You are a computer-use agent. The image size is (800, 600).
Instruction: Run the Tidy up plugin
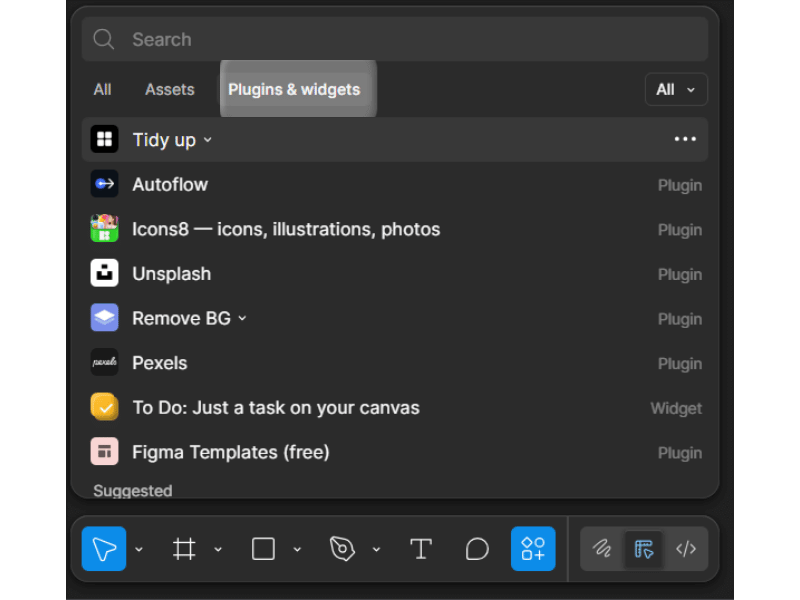tap(395, 140)
